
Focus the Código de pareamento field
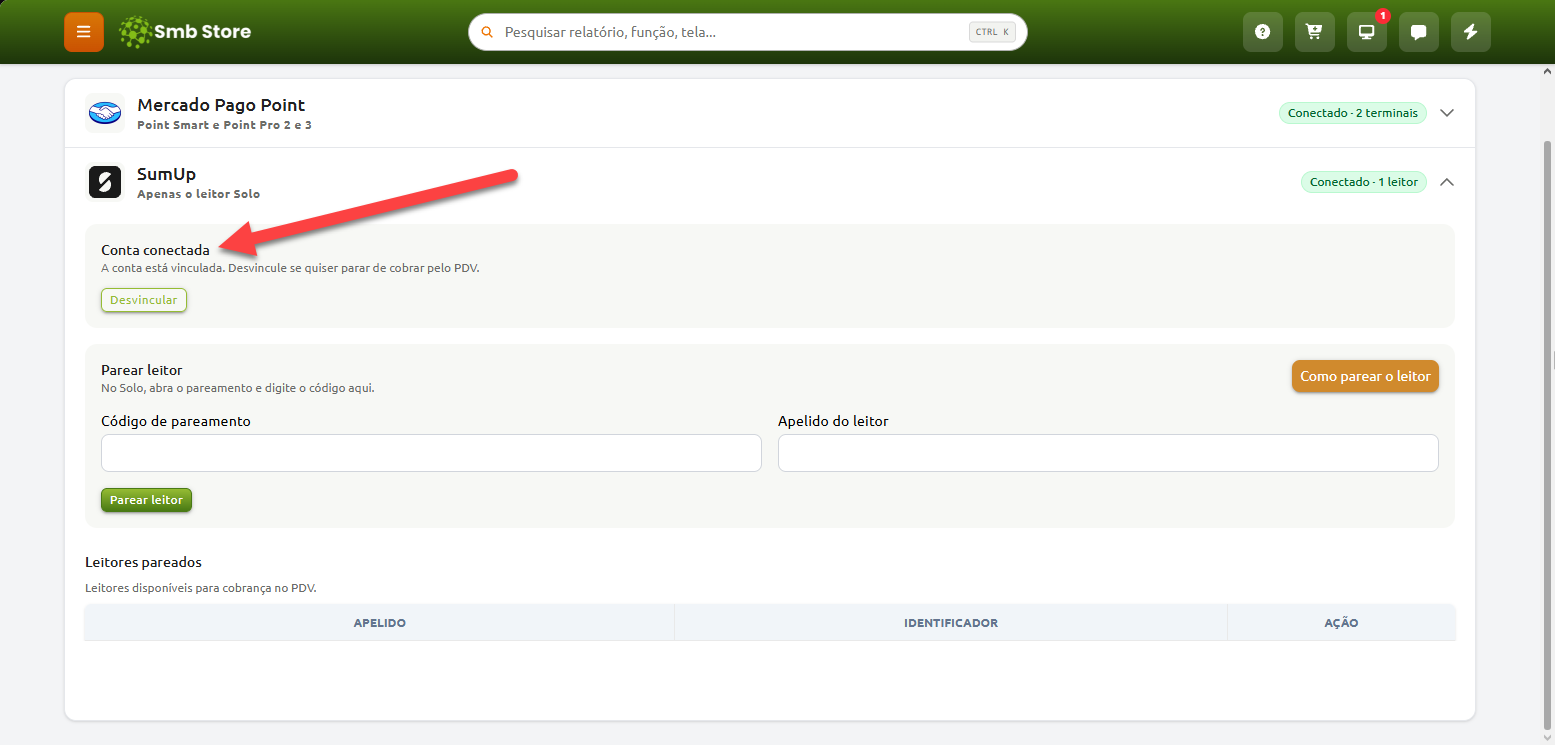point(431,453)
